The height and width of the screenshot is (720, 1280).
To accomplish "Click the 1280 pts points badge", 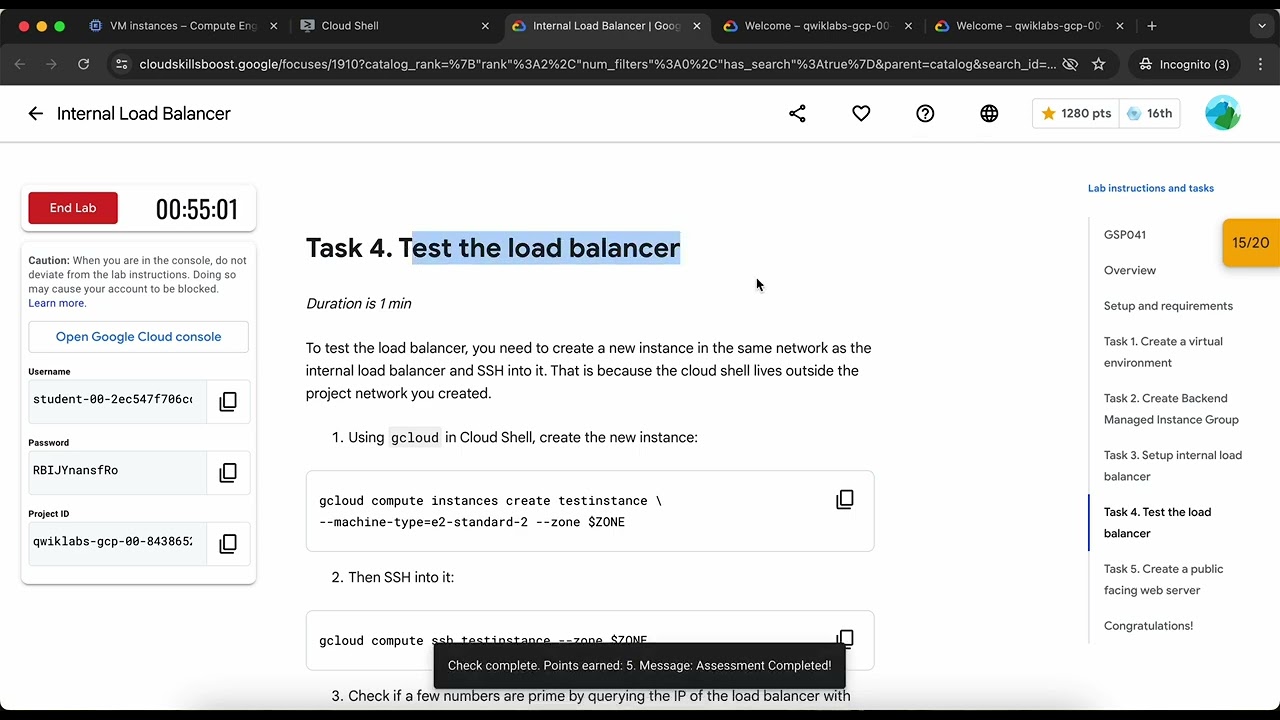I will click(1075, 114).
